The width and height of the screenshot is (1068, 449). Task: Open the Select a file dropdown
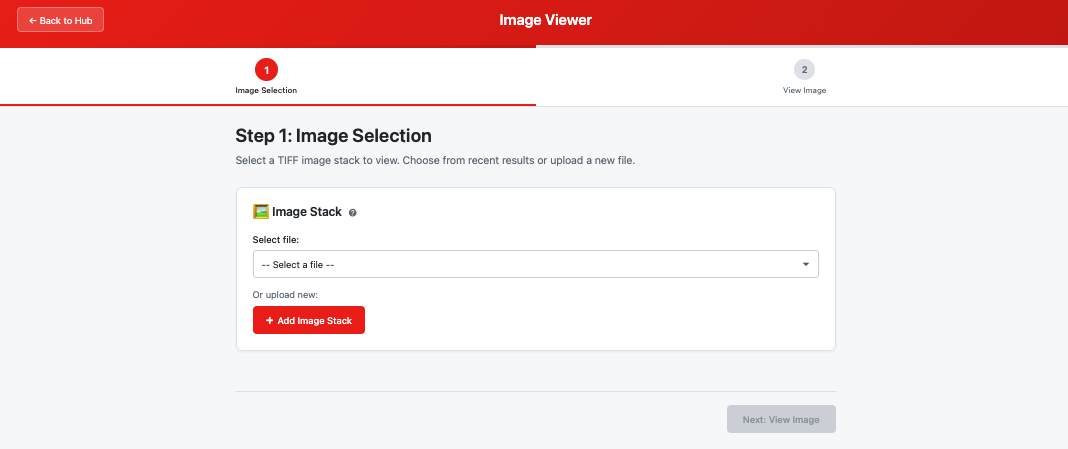pyautogui.click(x=535, y=264)
